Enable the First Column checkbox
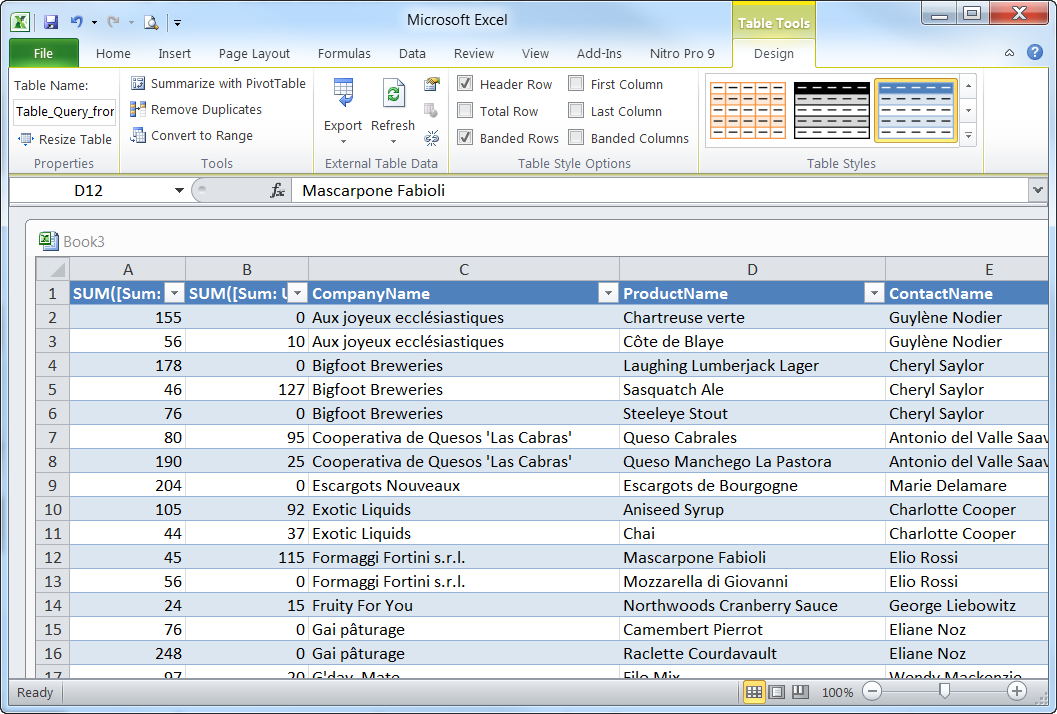Screen dimensions: 1057x714 click(x=576, y=84)
